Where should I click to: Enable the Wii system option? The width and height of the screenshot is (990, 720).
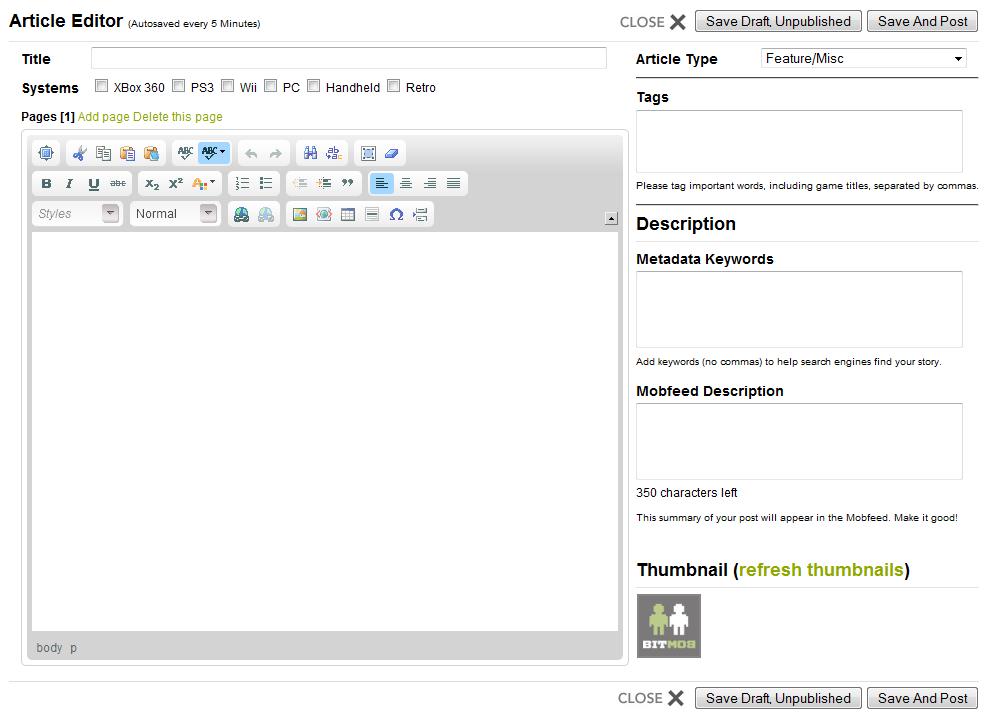point(227,86)
